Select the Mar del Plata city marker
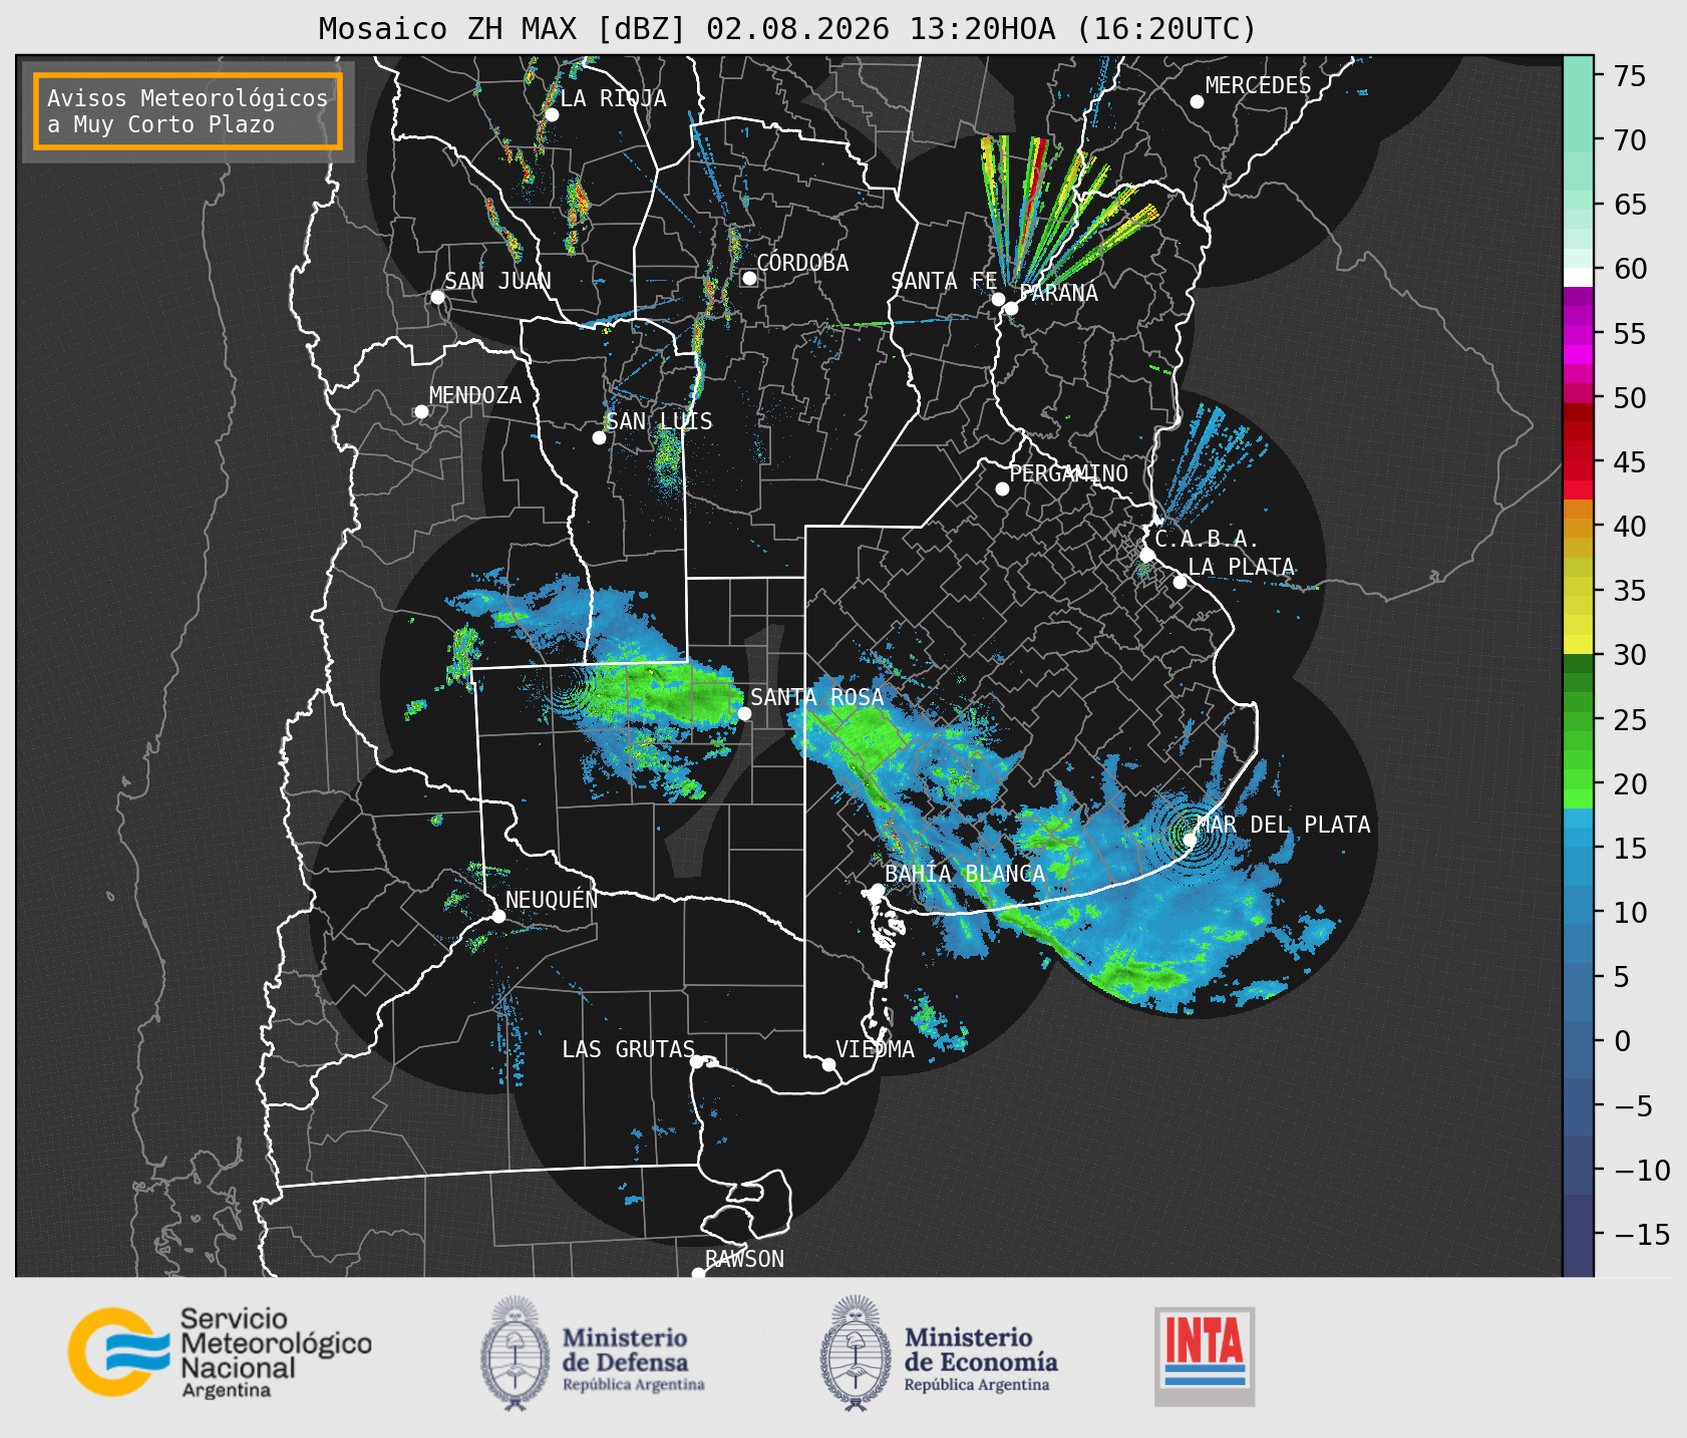1687x1438 pixels. click(x=1190, y=840)
